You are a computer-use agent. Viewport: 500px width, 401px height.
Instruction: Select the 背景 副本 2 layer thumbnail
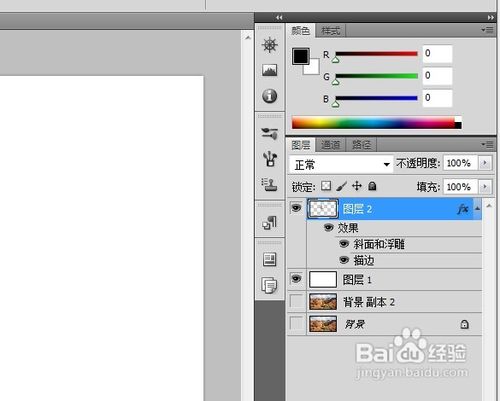coord(323,302)
